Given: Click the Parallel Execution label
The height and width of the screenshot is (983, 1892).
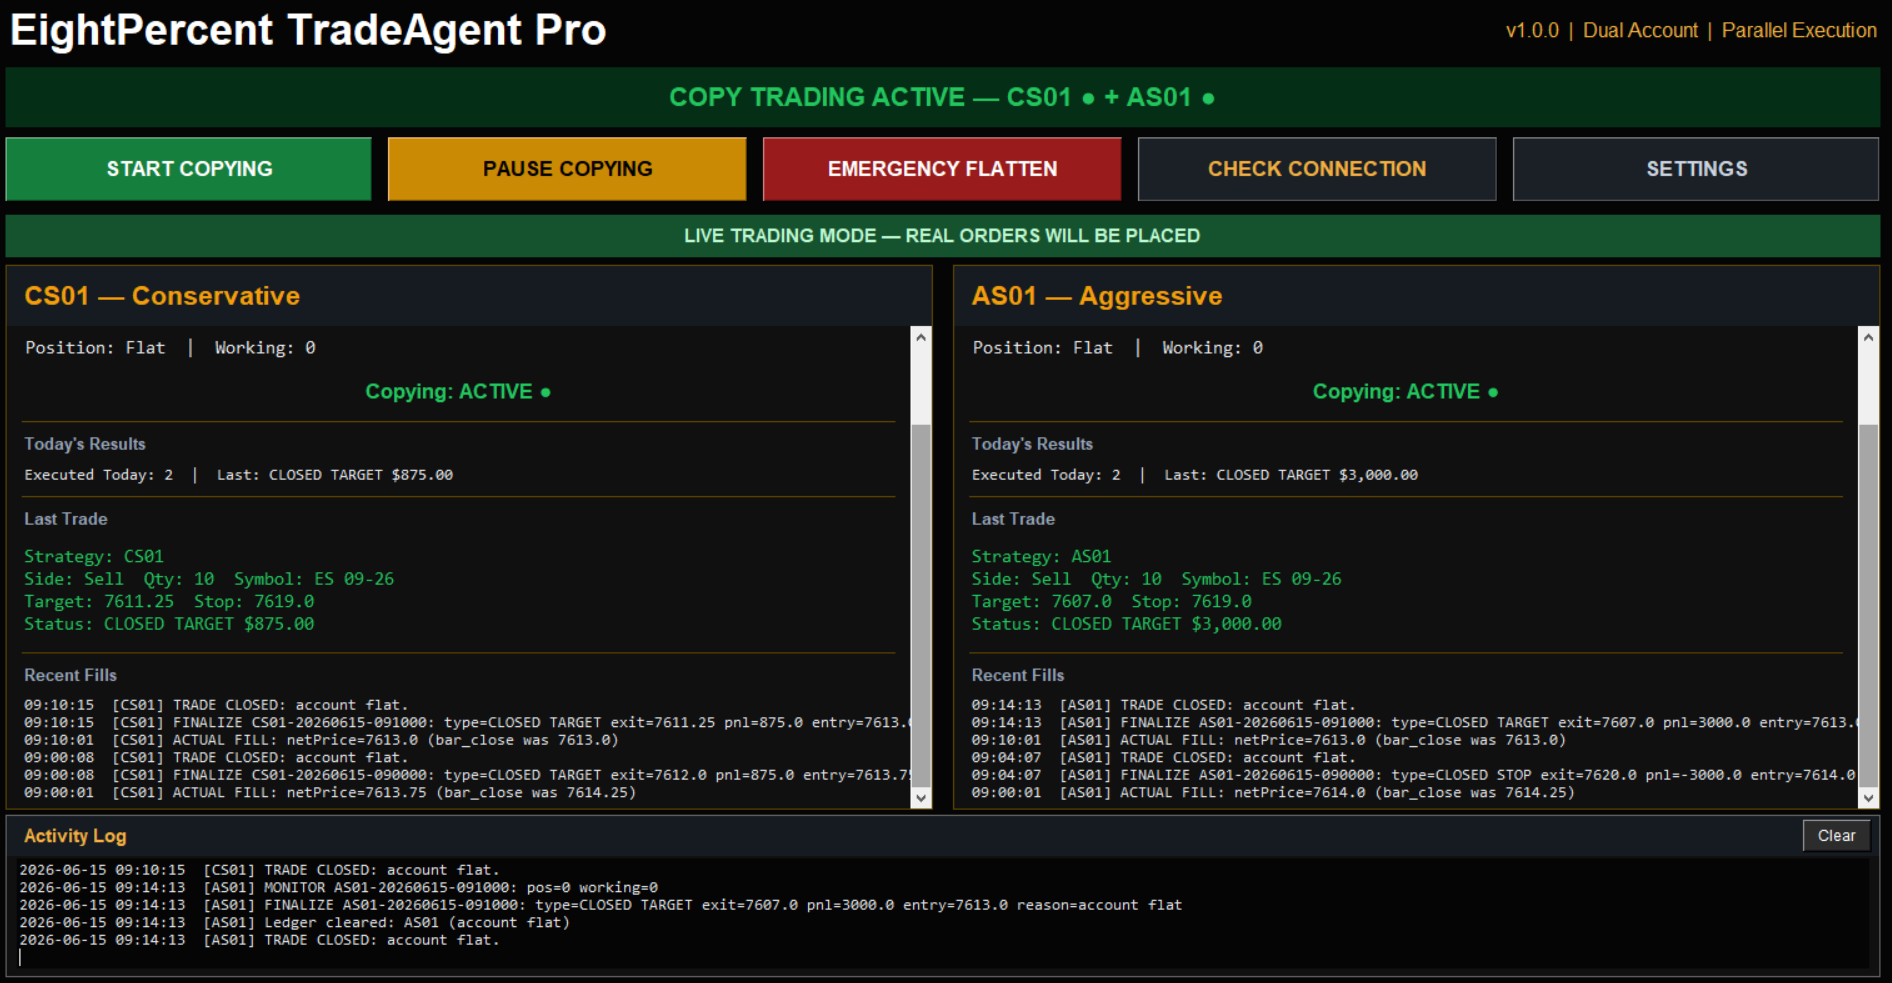Looking at the screenshot, I should tap(1799, 31).
